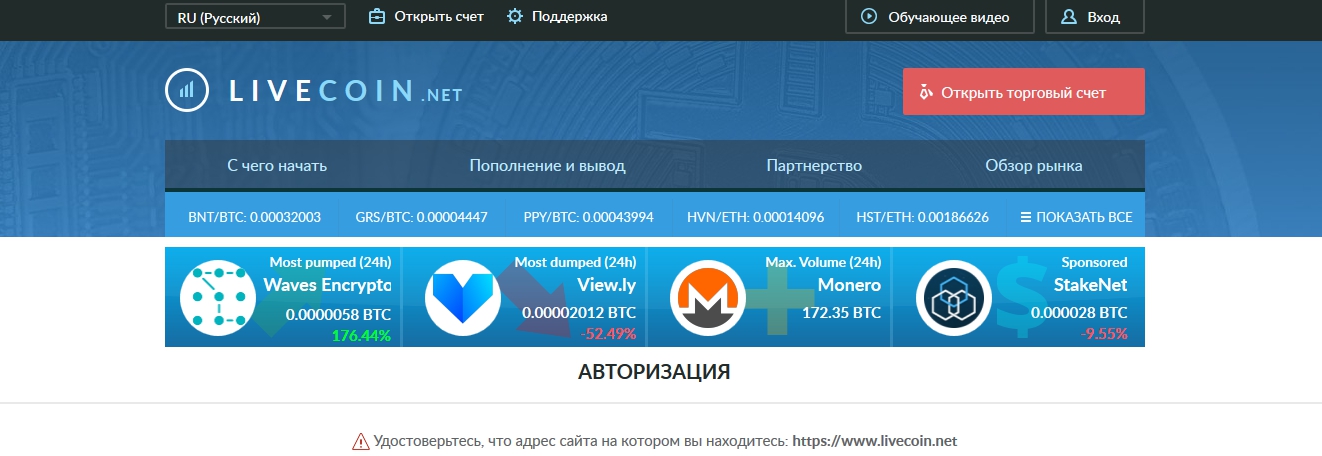Image resolution: width=1322 pixels, height=456 pixels.
Task: Open the Партнерство menu item
Action: (x=814, y=166)
